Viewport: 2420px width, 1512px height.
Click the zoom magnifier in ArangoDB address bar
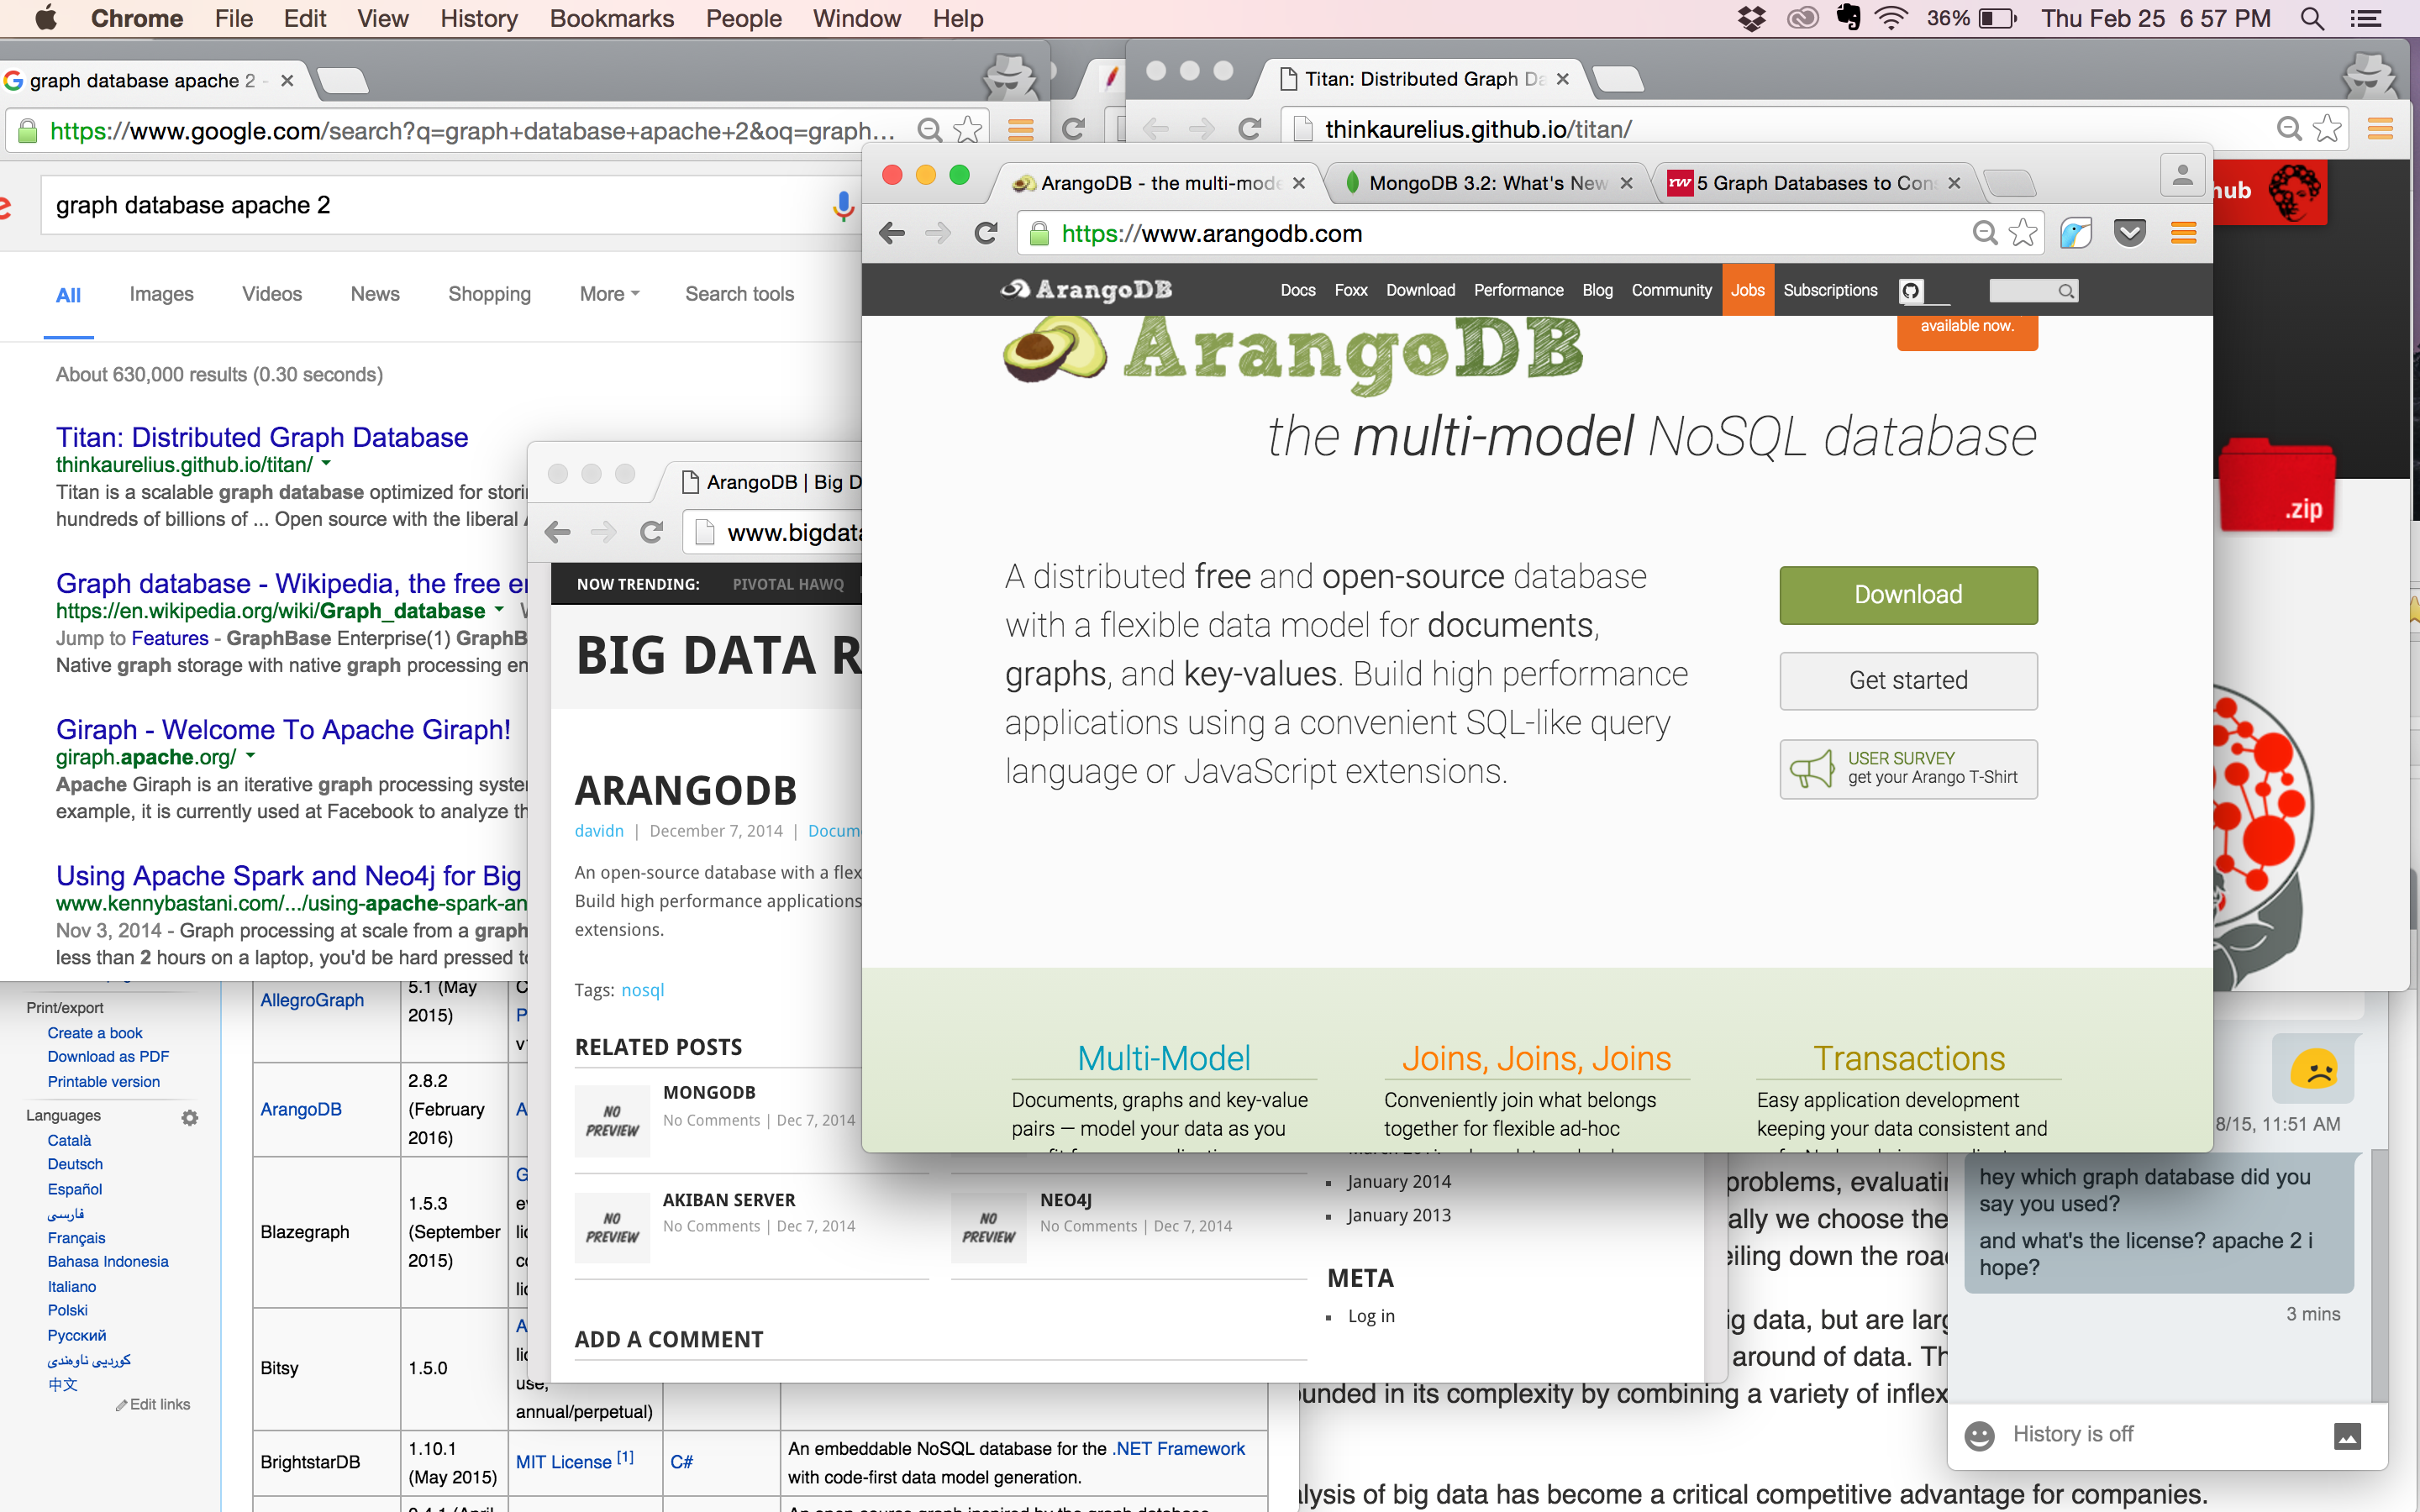click(x=1985, y=234)
